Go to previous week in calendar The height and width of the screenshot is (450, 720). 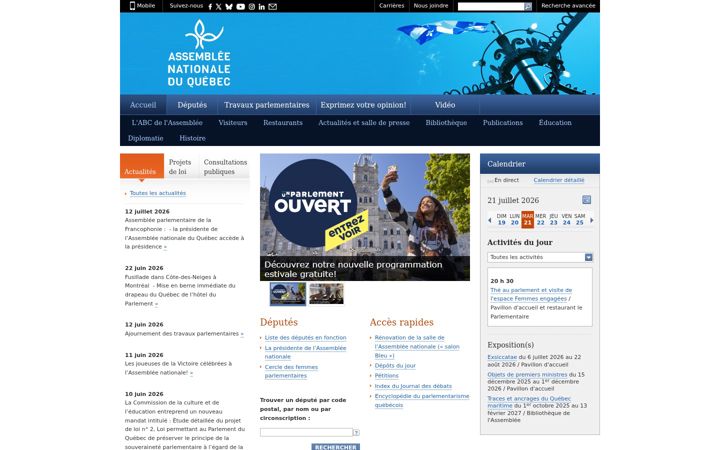pyautogui.click(x=489, y=220)
